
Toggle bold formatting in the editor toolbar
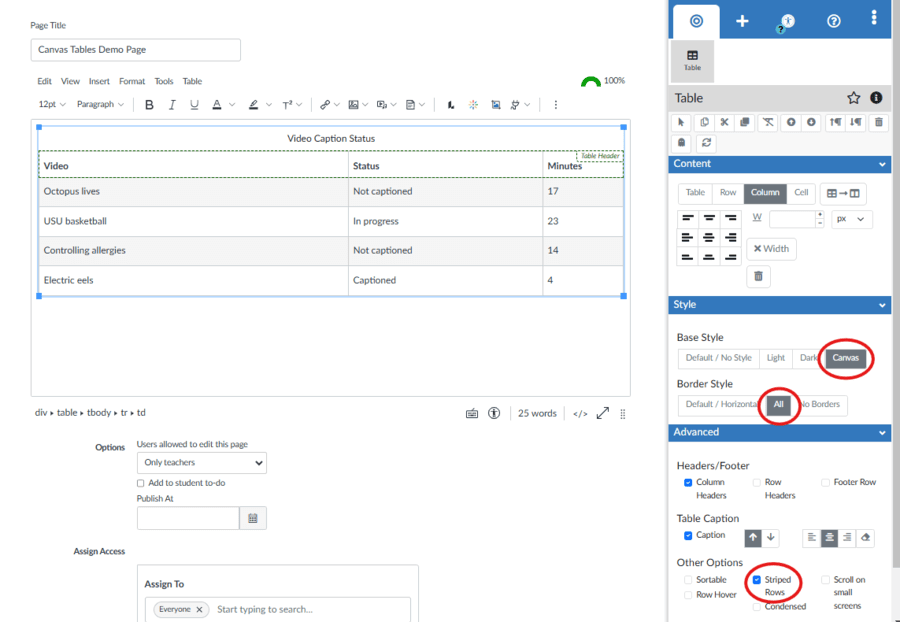coord(148,103)
